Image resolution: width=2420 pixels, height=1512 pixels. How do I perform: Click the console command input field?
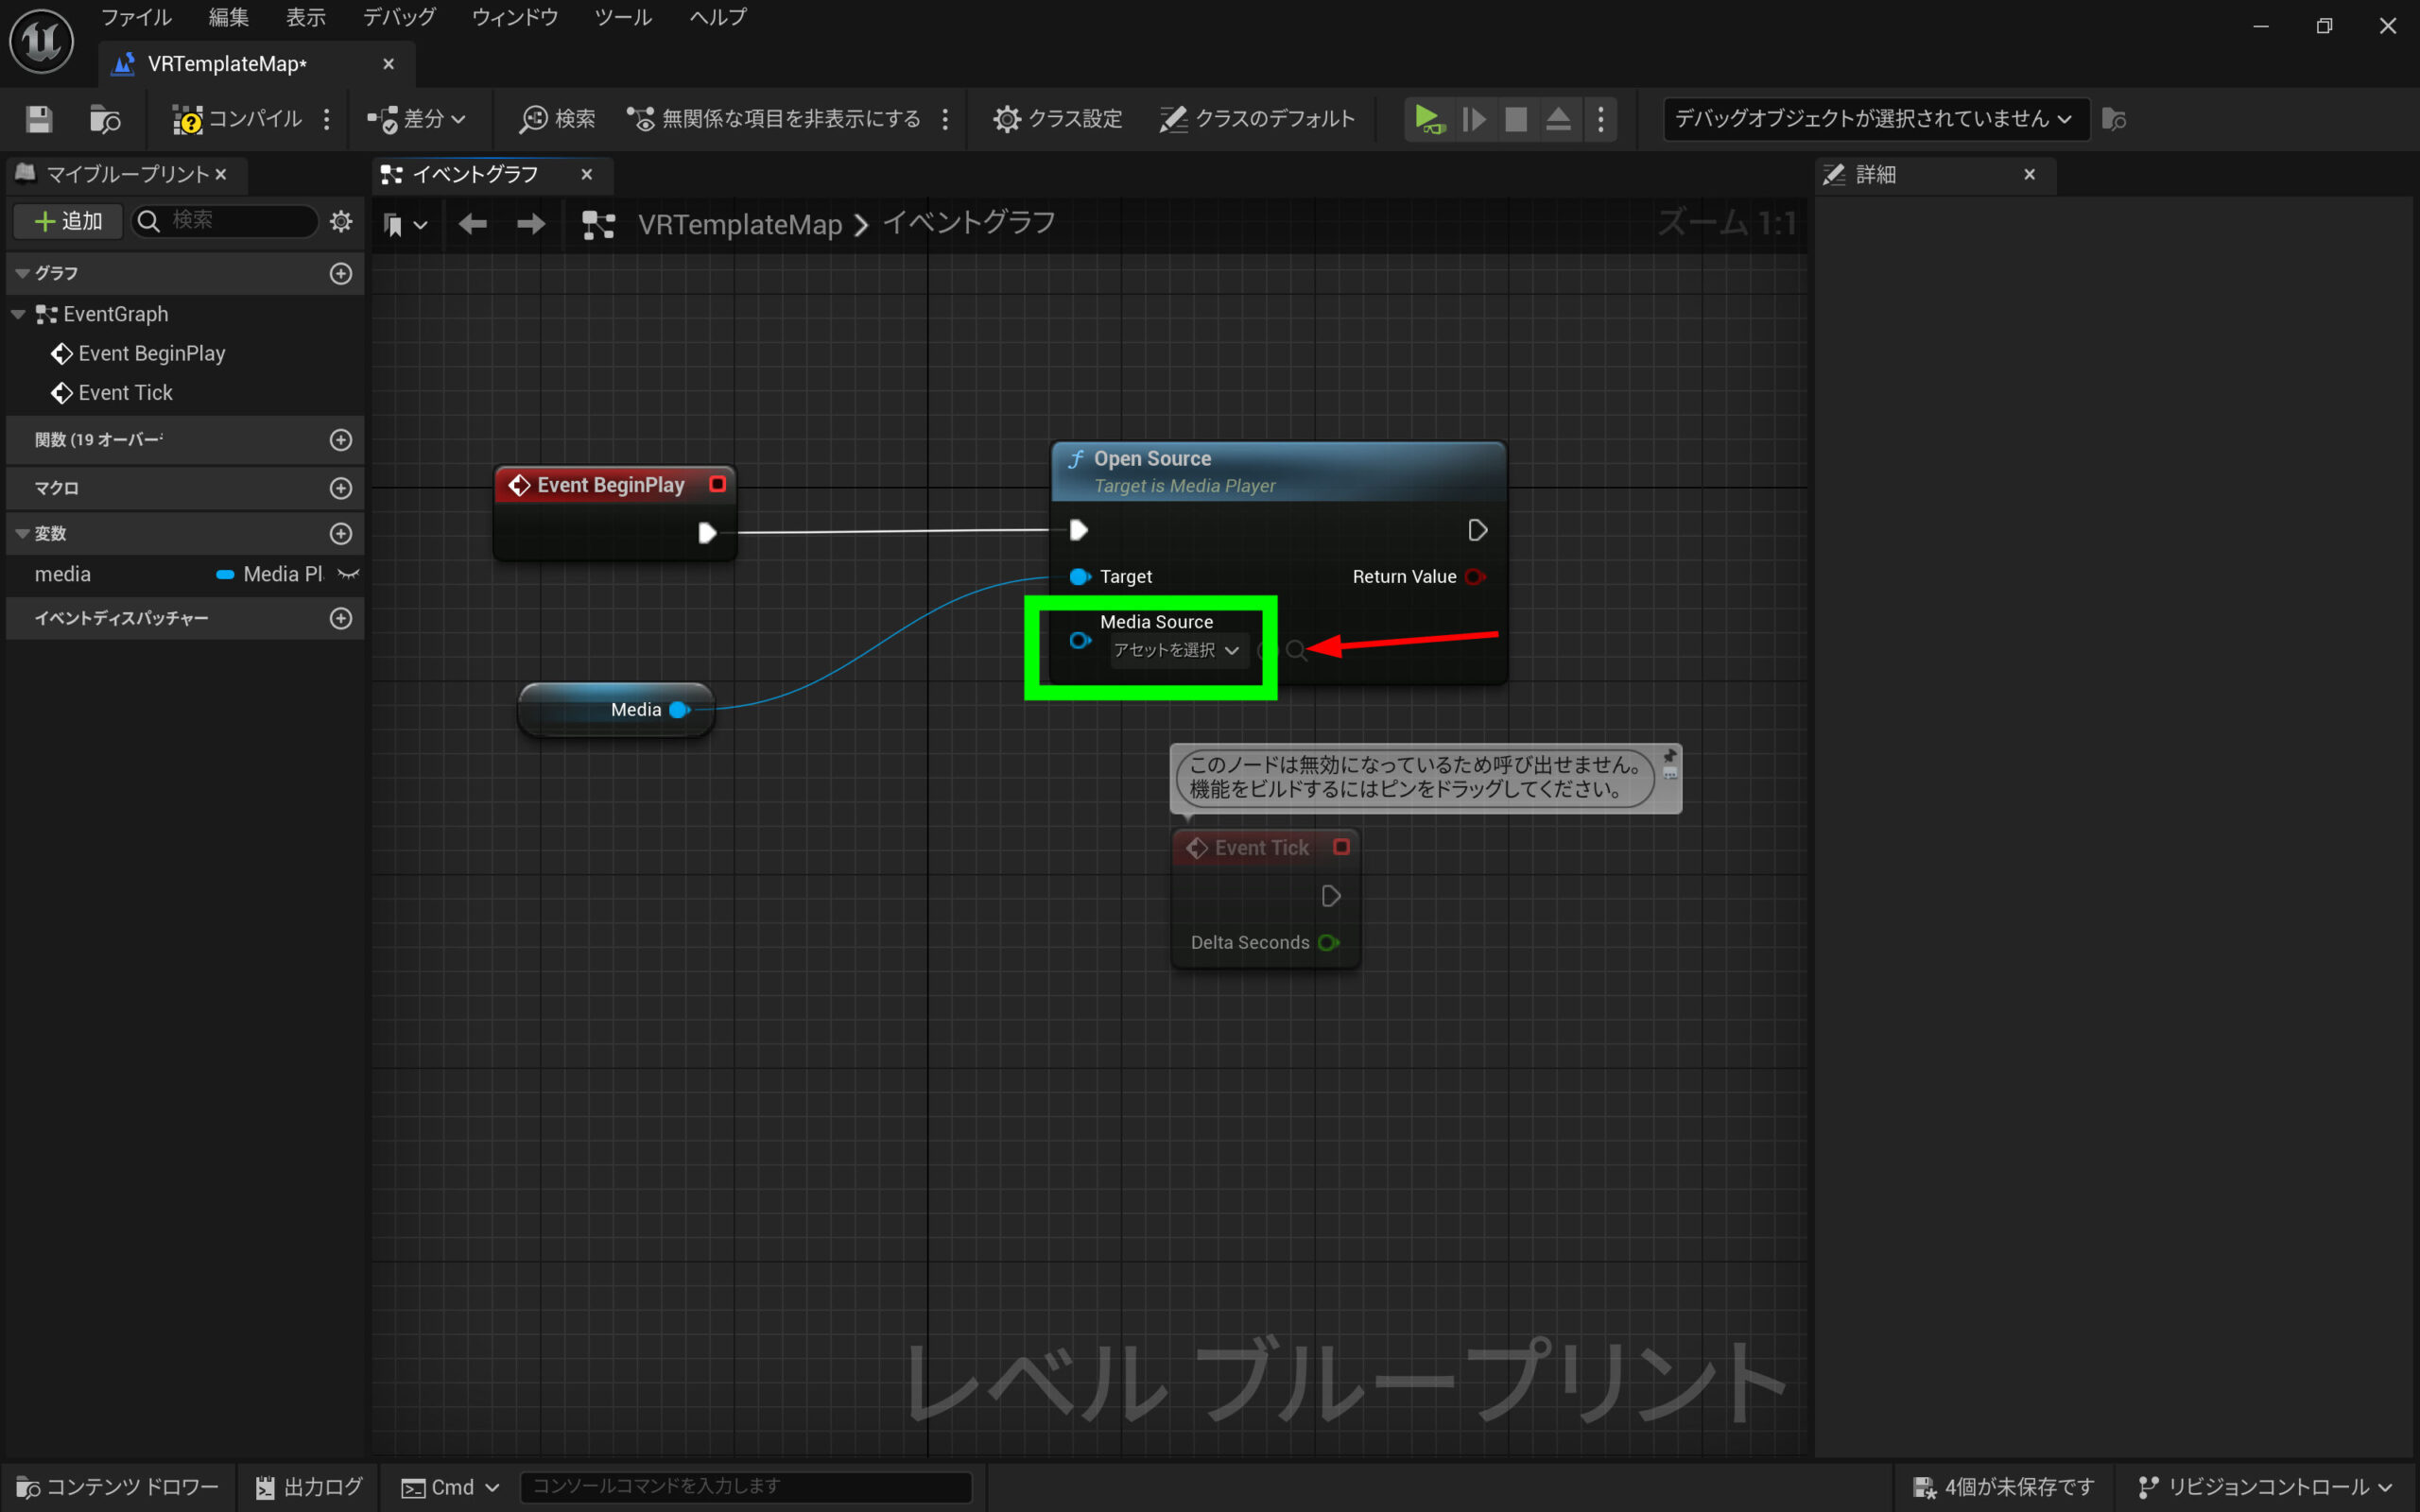745,1486
